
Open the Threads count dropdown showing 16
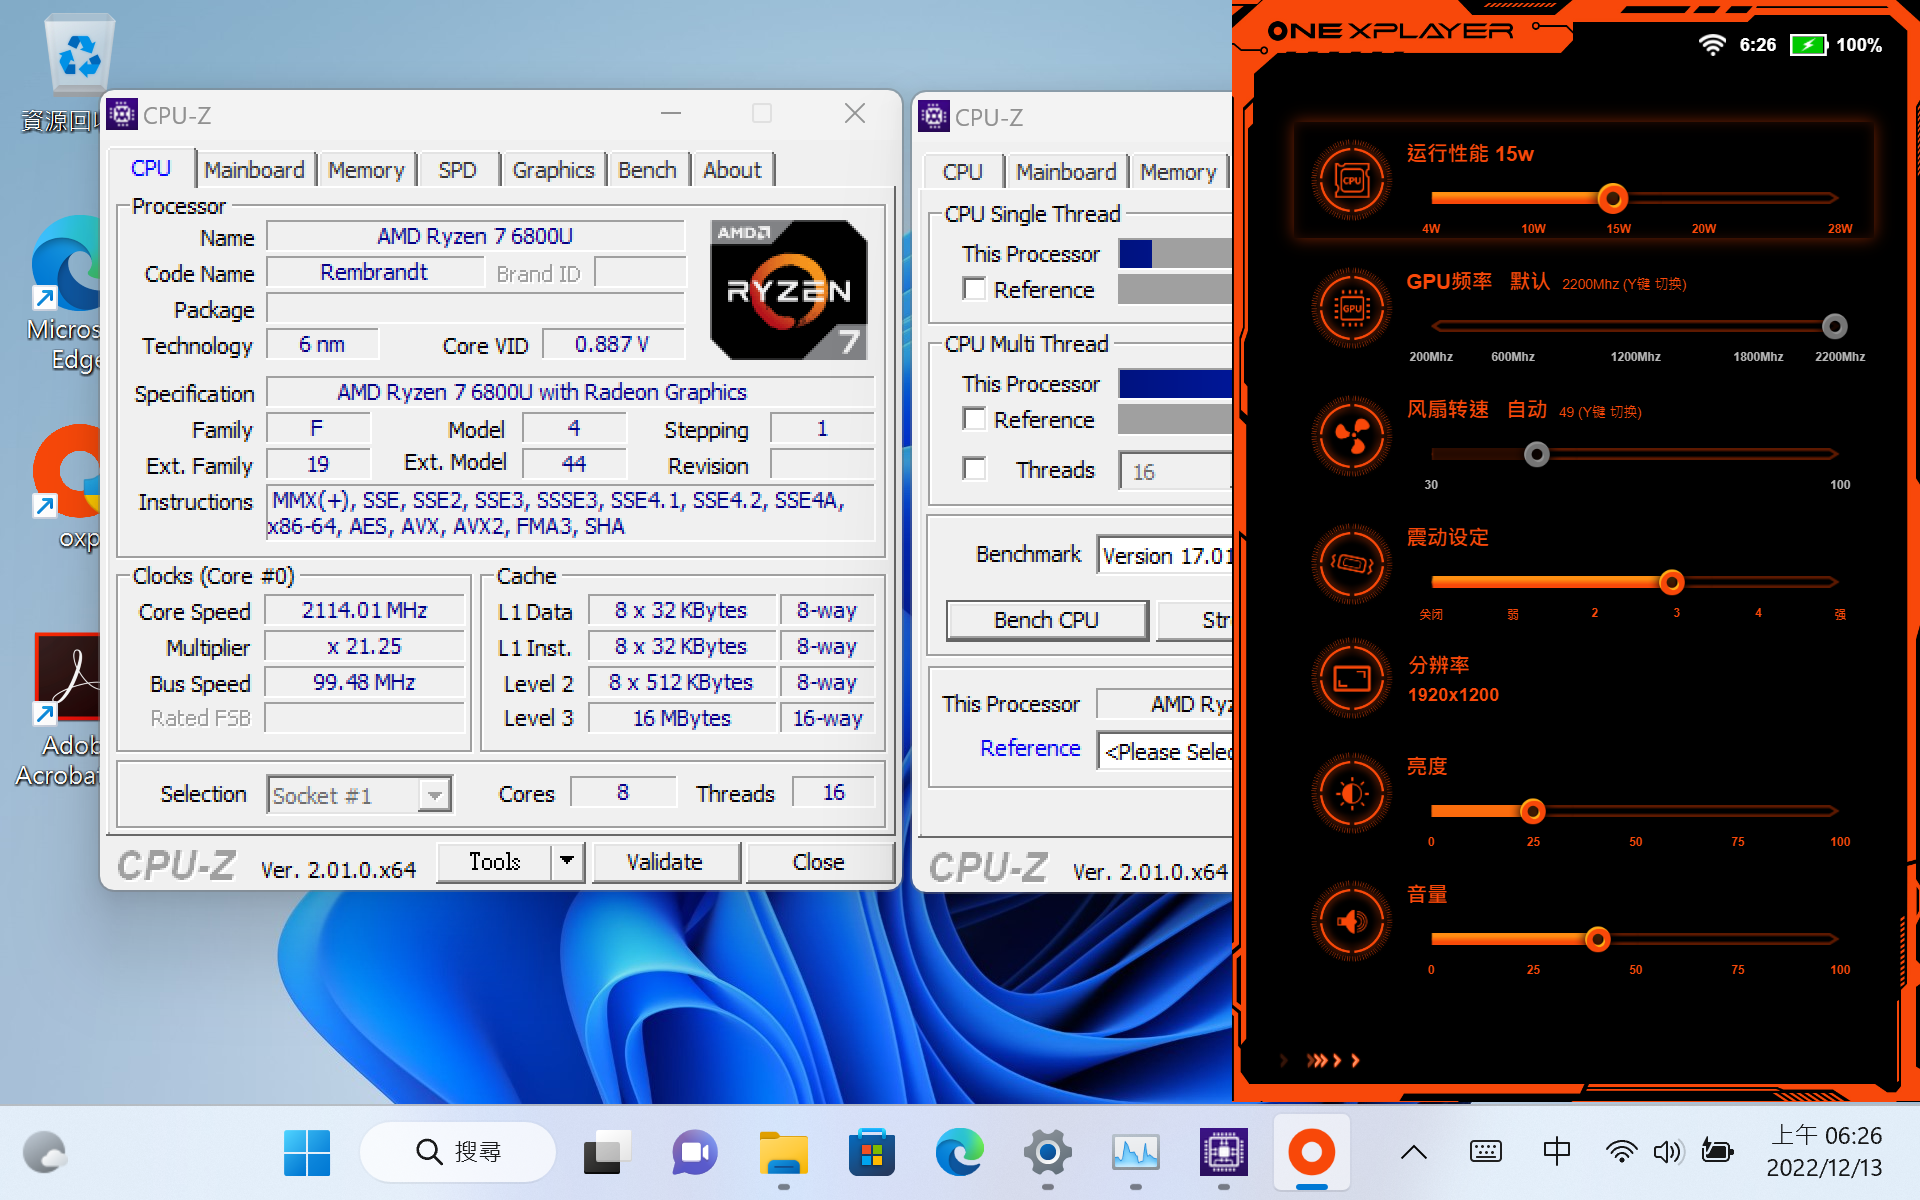(1176, 471)
